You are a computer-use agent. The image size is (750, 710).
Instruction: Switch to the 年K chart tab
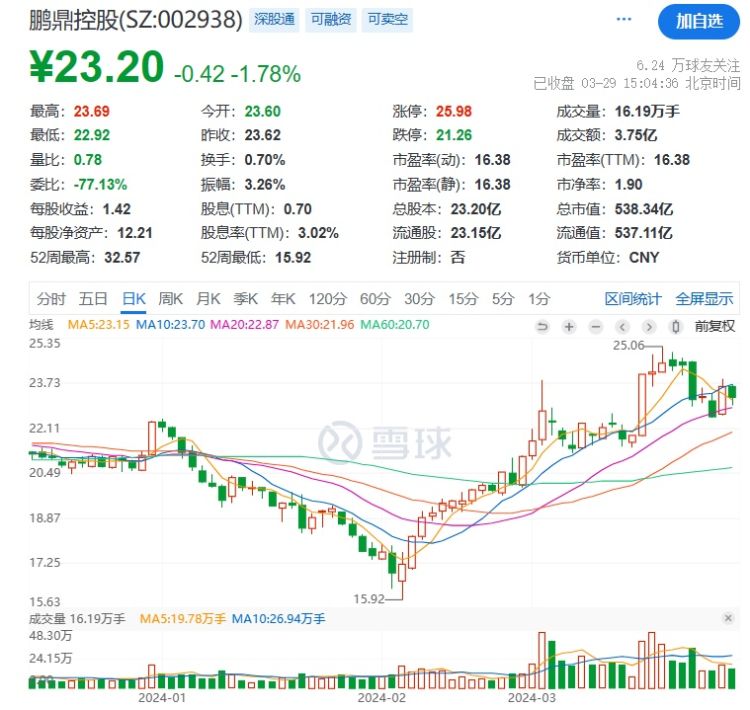(x=283, y=299)
